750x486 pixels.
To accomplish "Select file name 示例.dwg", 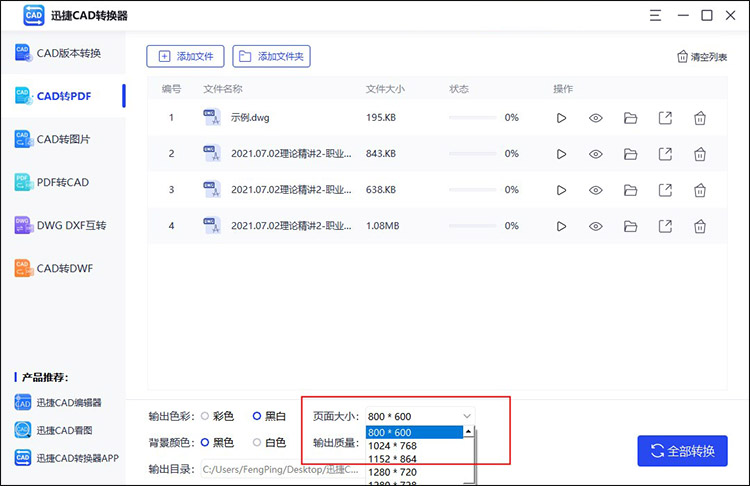I will tap(250, 118).
